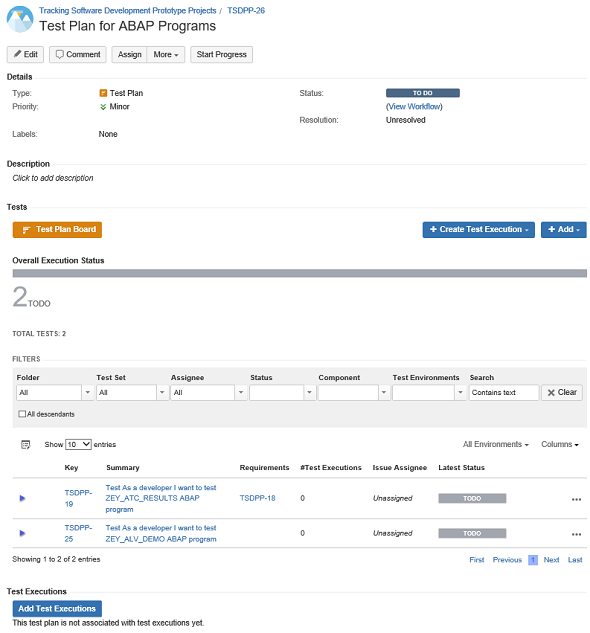Open actions ellipsis for TSDPP-25 row

pos(576,534)
